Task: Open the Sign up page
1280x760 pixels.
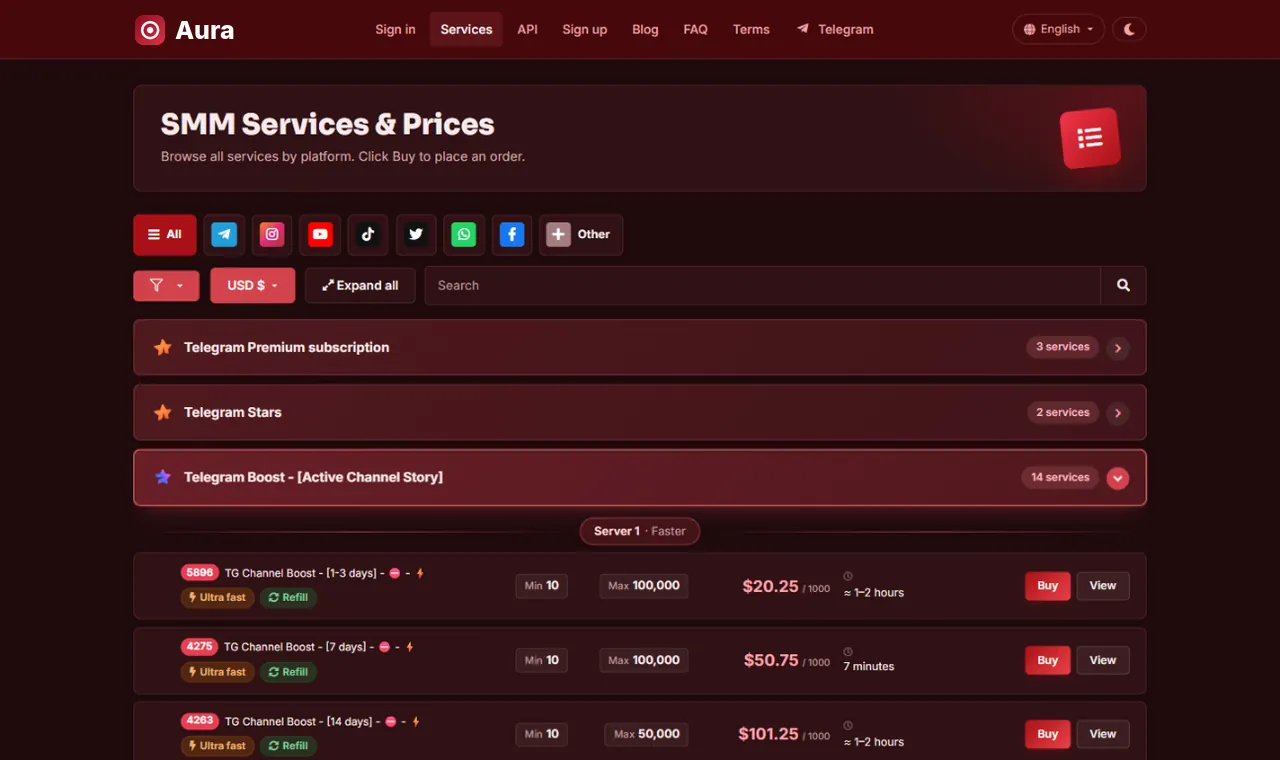Action: click(x=584, y=29)
